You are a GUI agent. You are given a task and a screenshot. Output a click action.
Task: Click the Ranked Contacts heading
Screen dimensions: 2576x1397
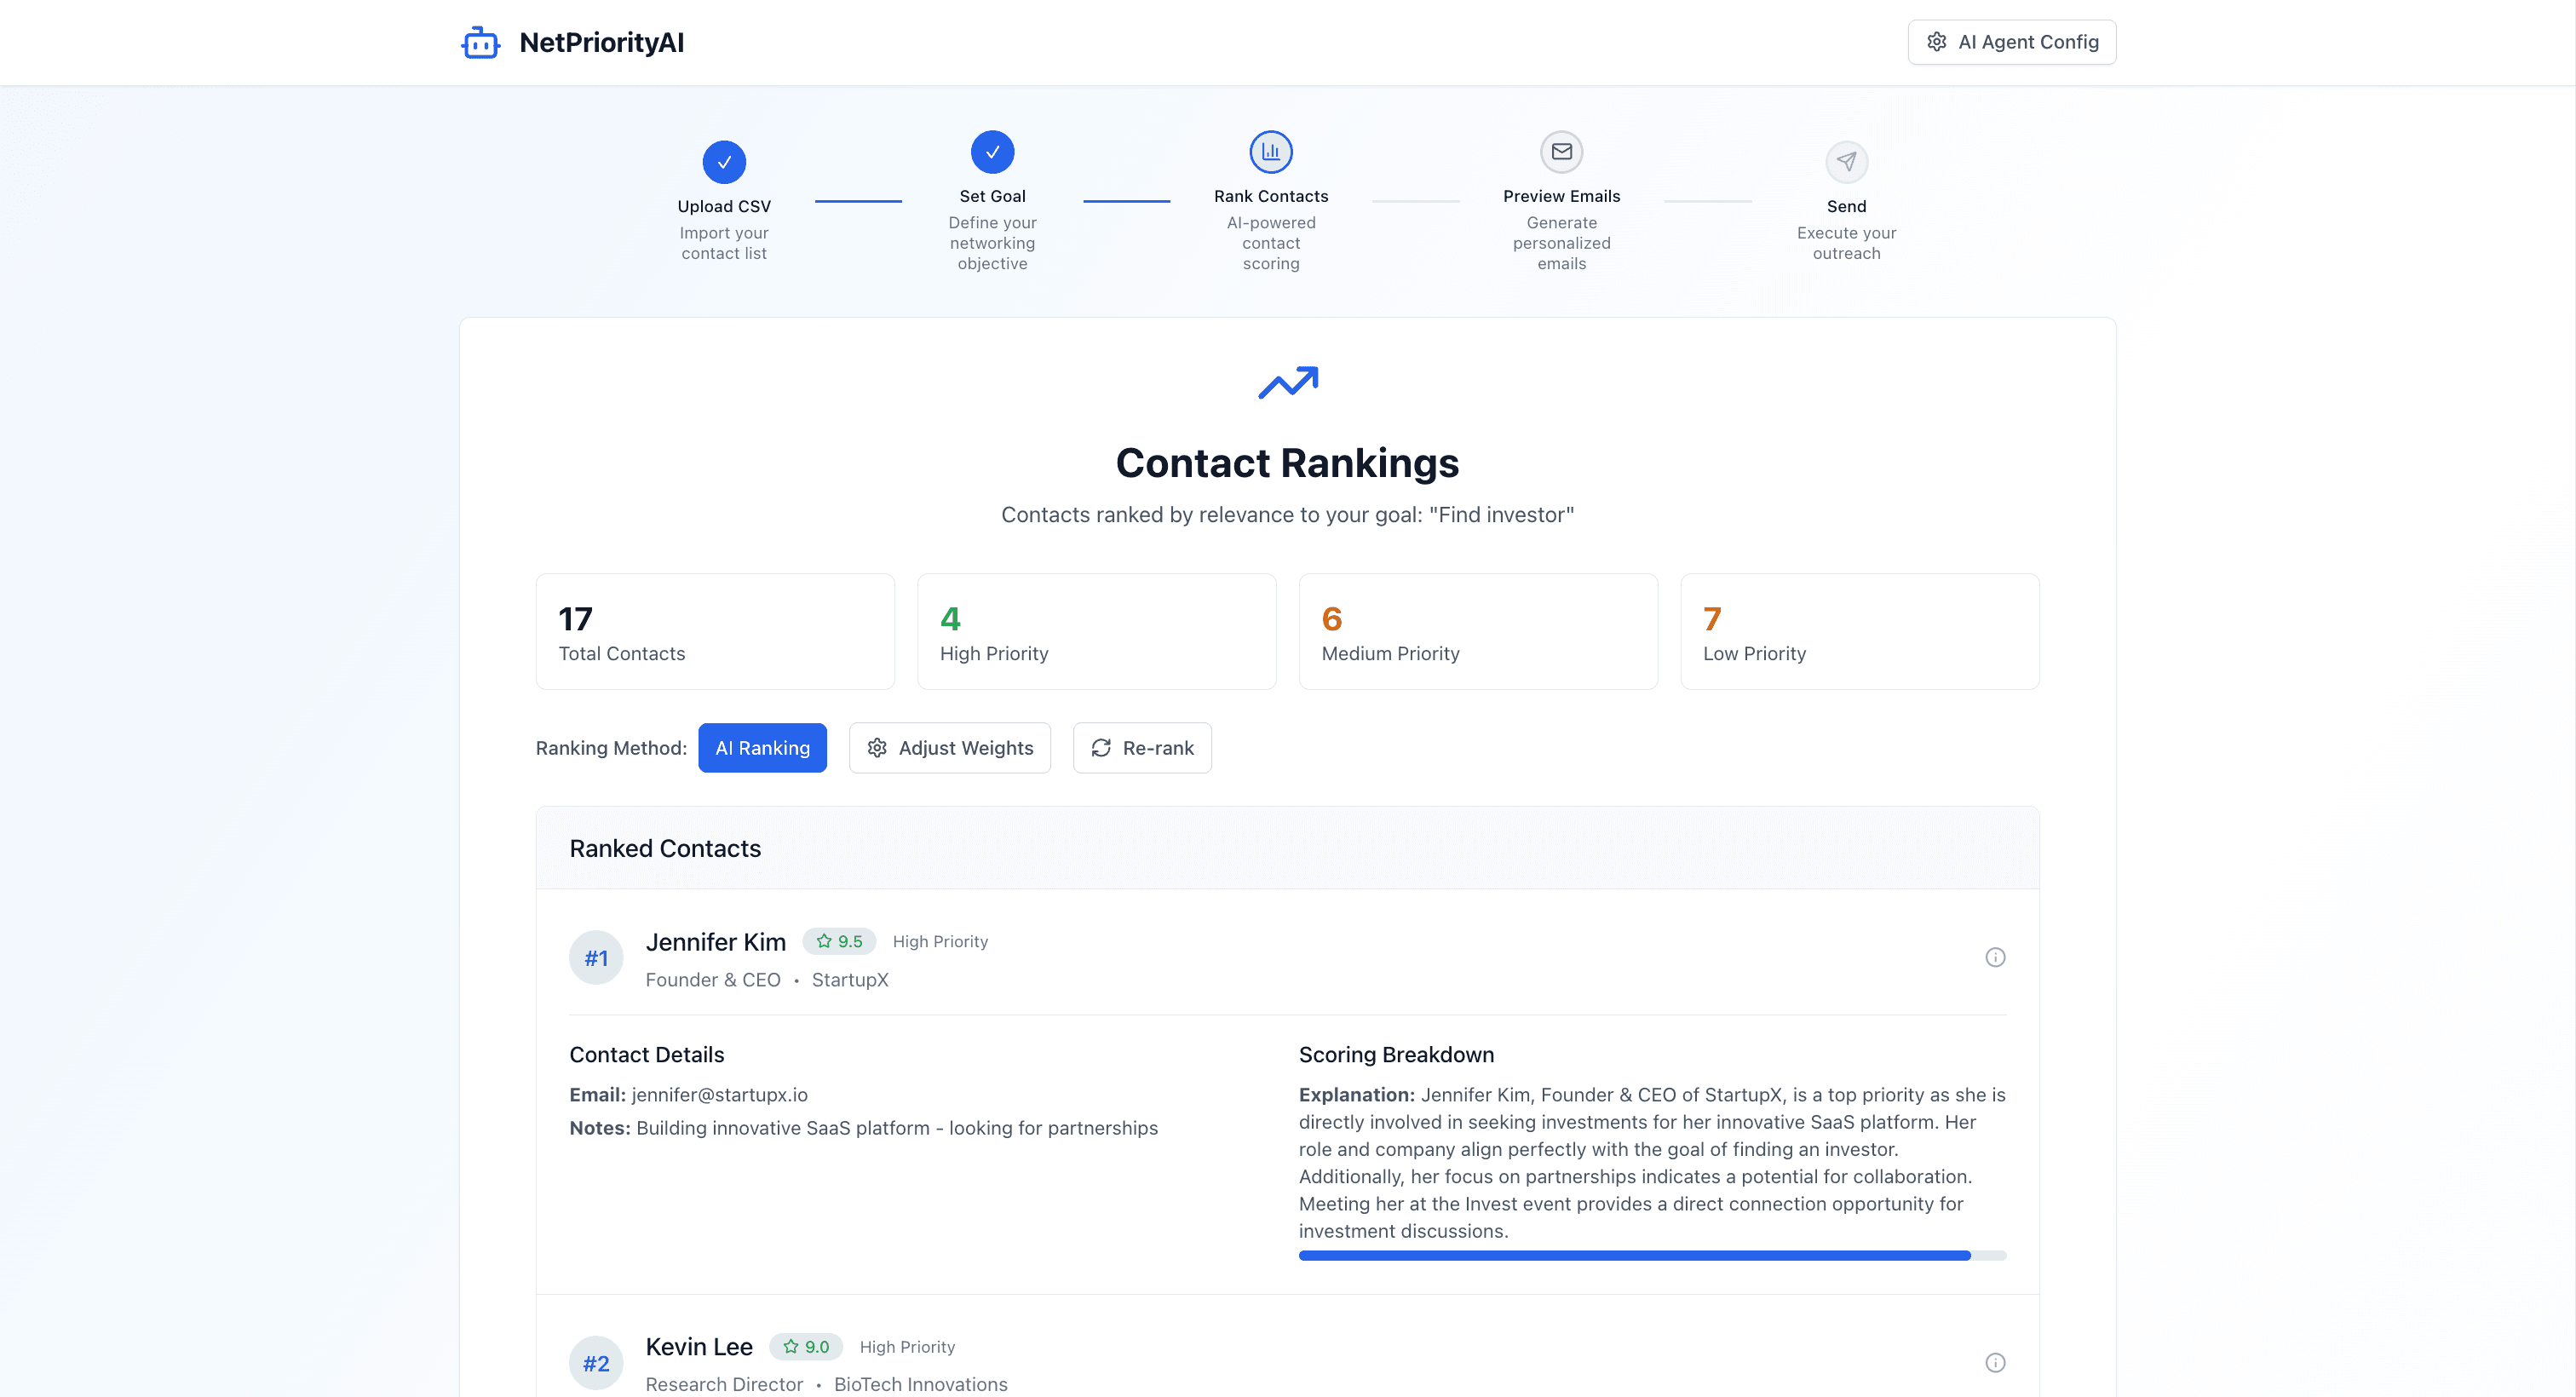click(x=665, y=848)
